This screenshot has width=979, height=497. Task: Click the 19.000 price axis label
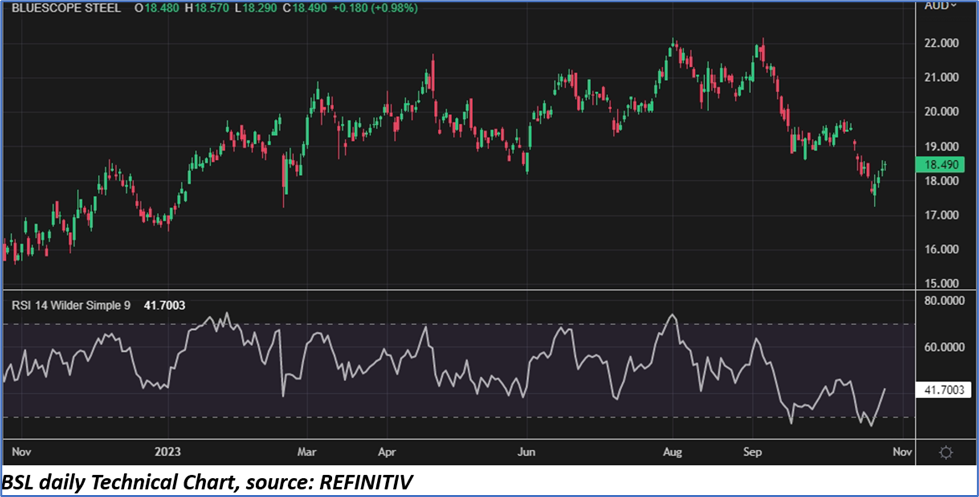click(x=942, y=146)
